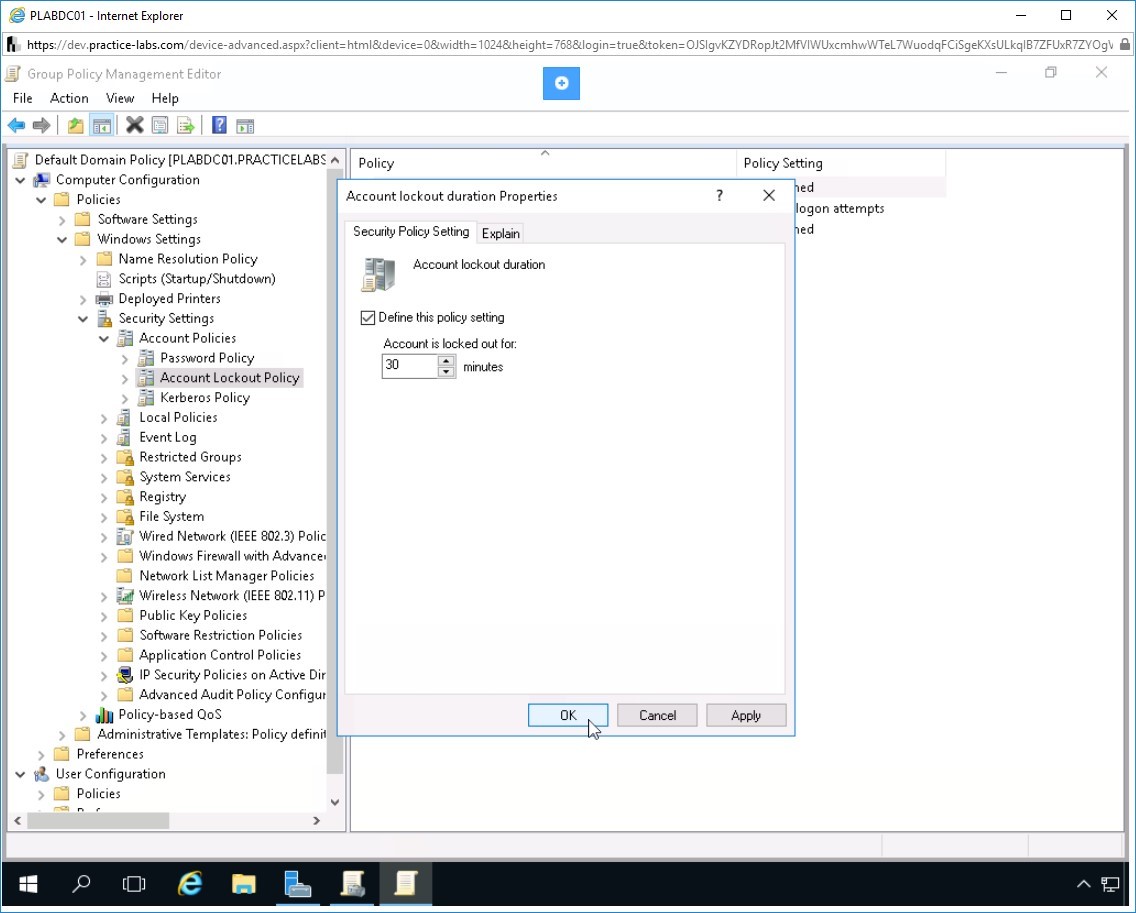Screen dimensions: 1136x913
Task: Open the Properties toolbar icon
Action: click(159, 125)
